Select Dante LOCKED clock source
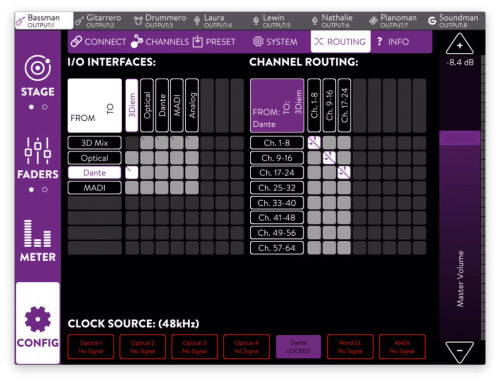 (x=298, y=347)
